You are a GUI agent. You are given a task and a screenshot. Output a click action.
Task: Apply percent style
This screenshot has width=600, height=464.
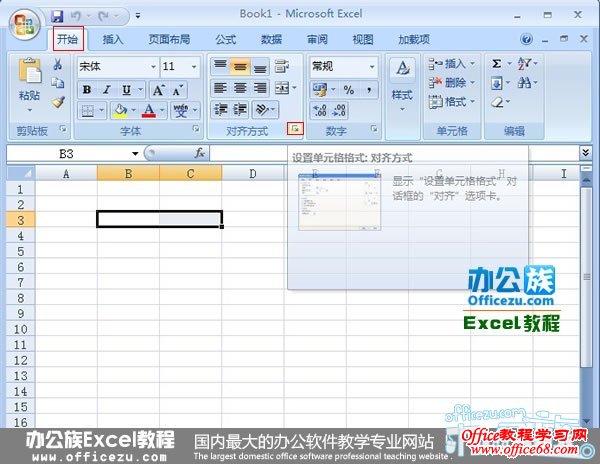349,90
